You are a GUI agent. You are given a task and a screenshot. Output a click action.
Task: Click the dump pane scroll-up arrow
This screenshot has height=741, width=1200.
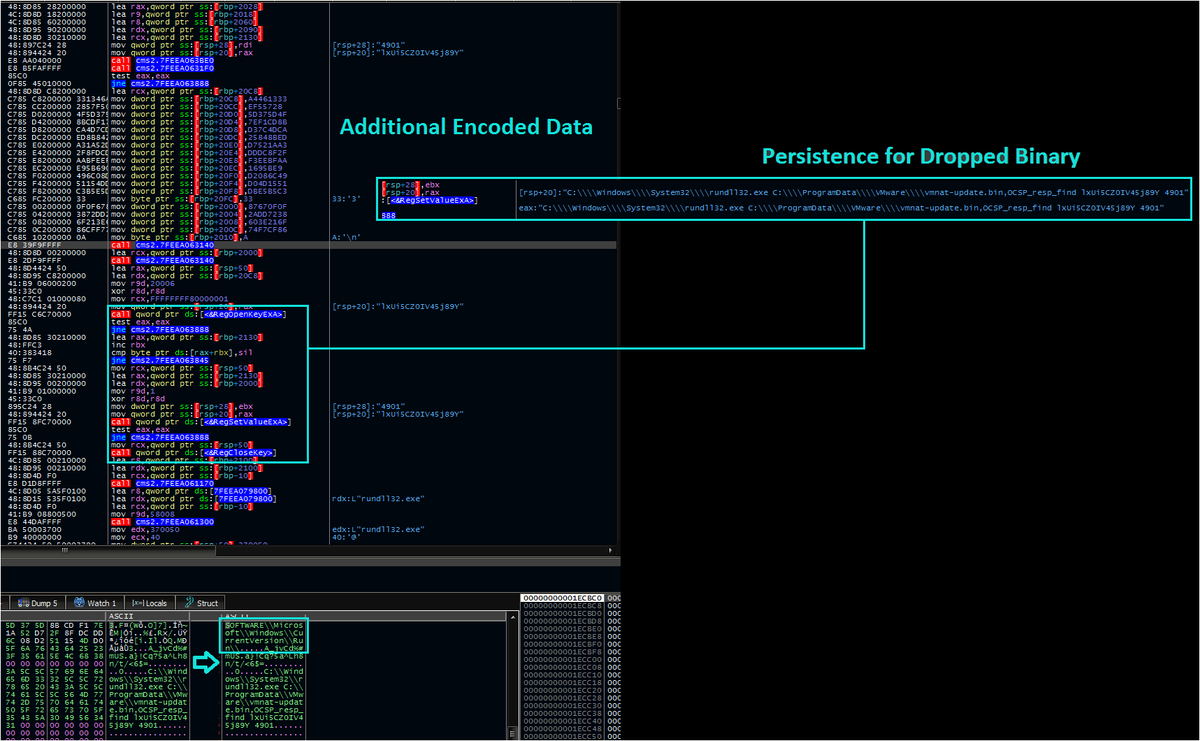click(x=514, y=616)
